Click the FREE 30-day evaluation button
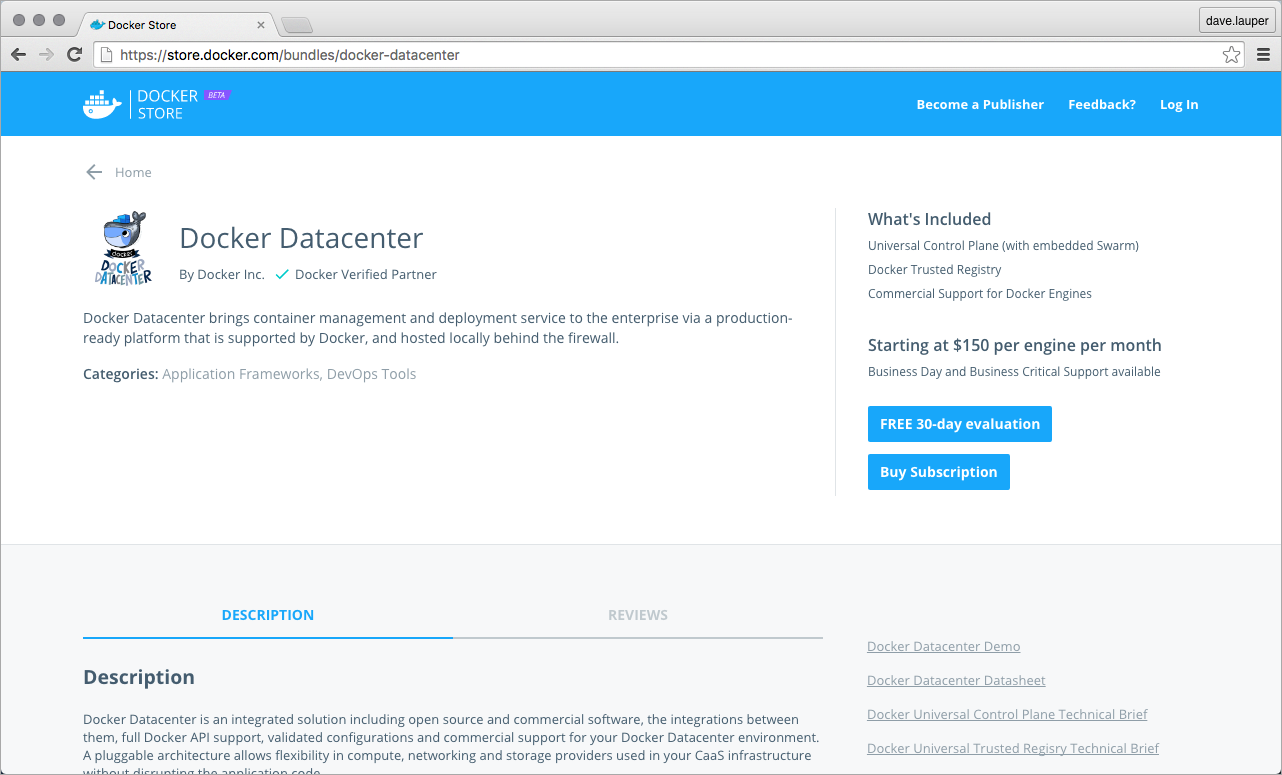1282x775 pixels. pyautogui.click(x=959, y=424)
